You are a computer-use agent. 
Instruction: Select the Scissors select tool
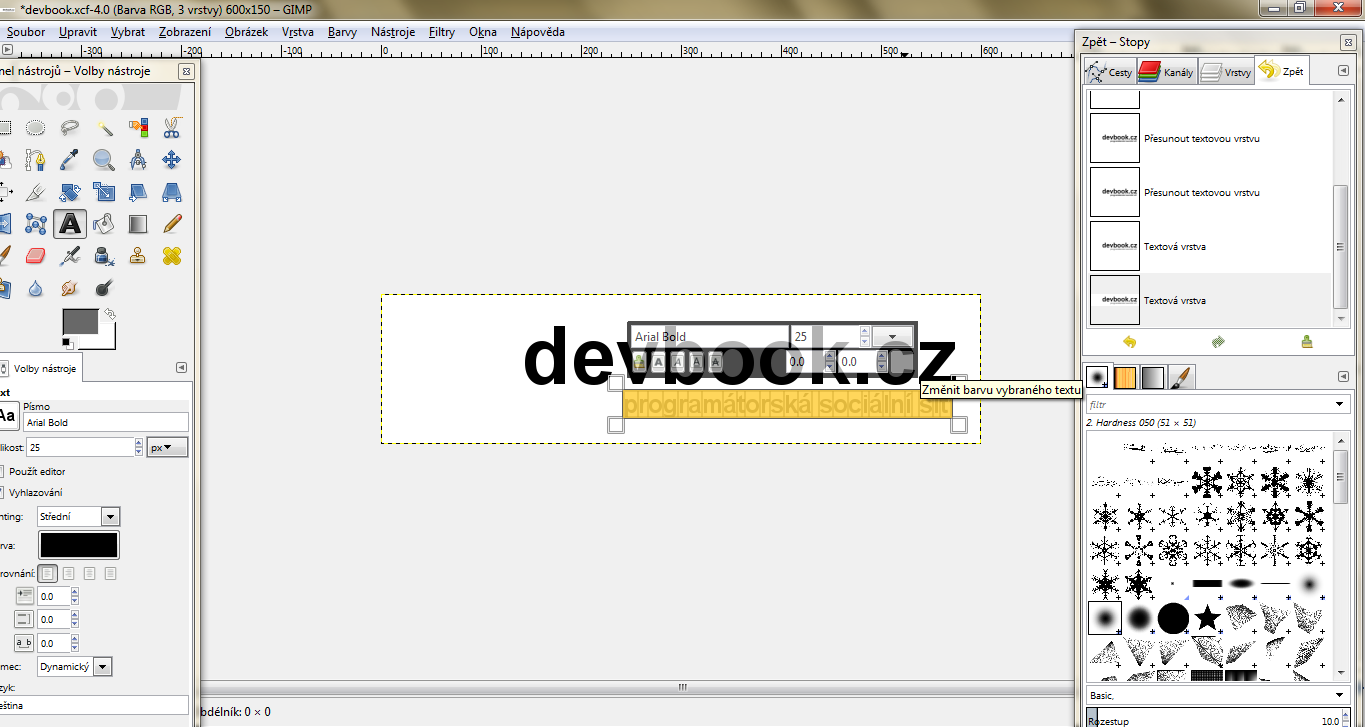coord(172,127)
